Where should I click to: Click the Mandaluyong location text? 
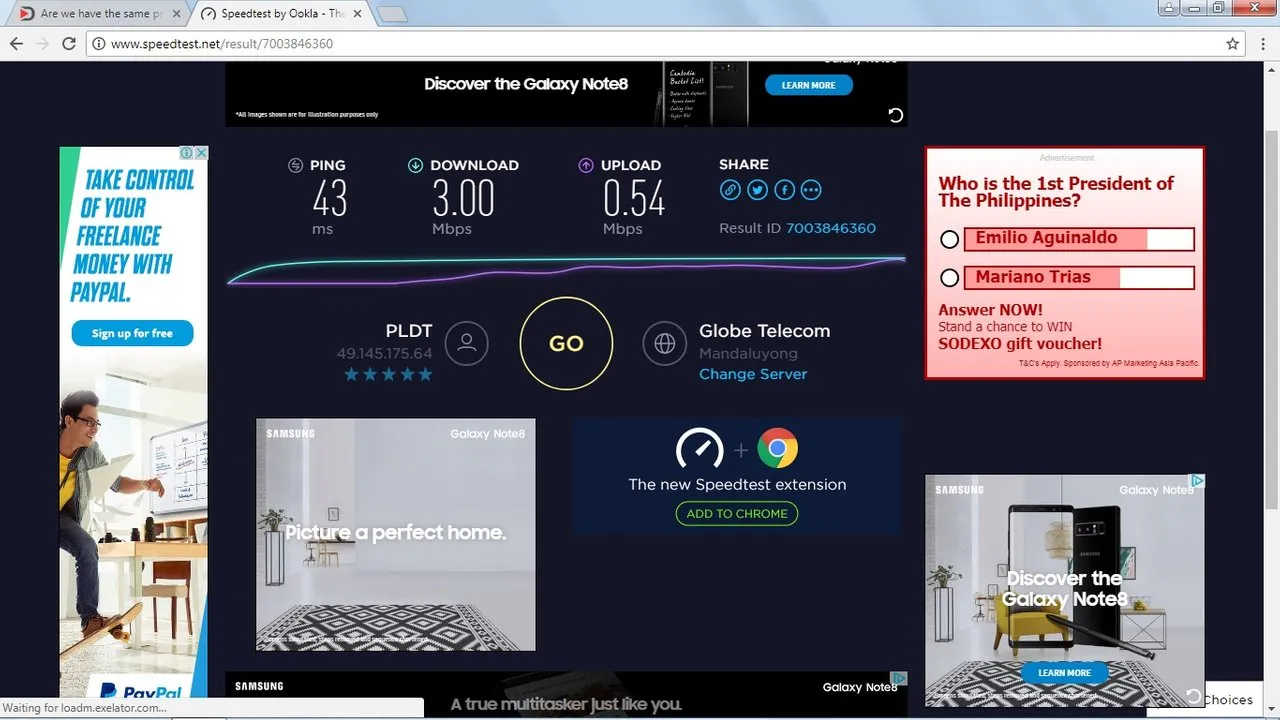point(748,353)
